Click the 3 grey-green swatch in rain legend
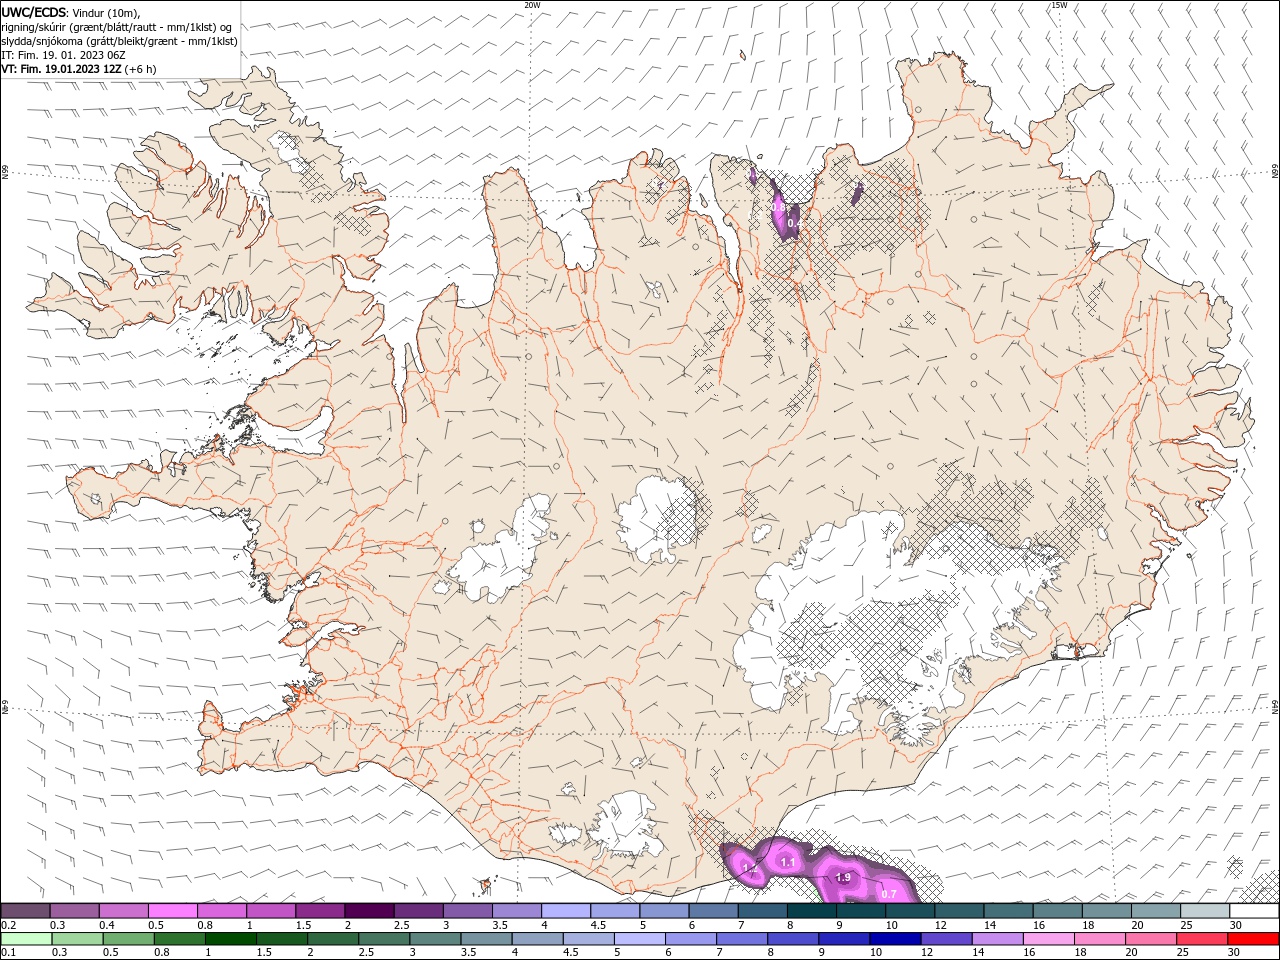 435,939
